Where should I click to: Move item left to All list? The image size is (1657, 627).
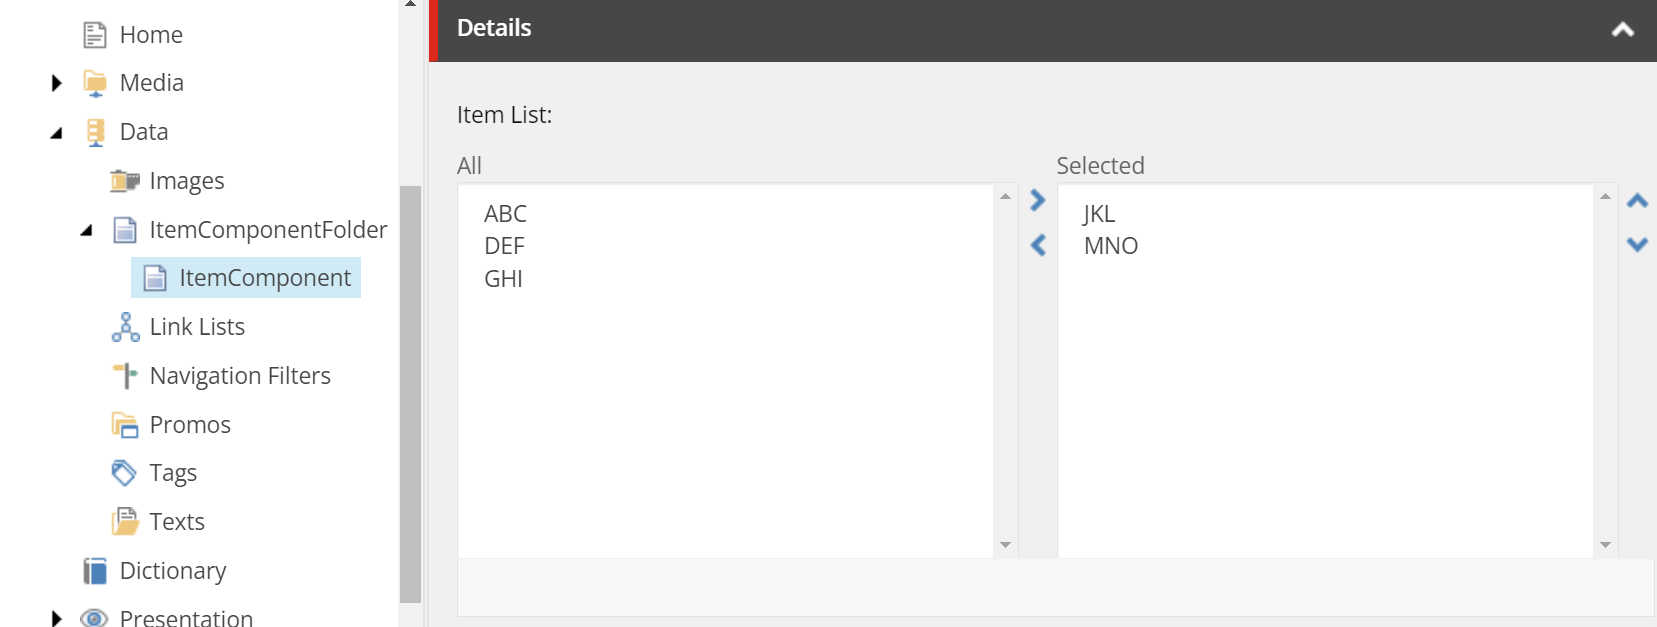[x=1038, y=245]
